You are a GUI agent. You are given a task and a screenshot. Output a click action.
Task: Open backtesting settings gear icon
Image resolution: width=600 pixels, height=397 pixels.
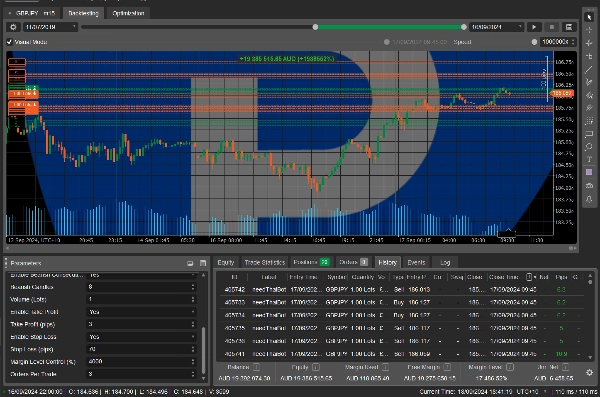pos(13,27)
